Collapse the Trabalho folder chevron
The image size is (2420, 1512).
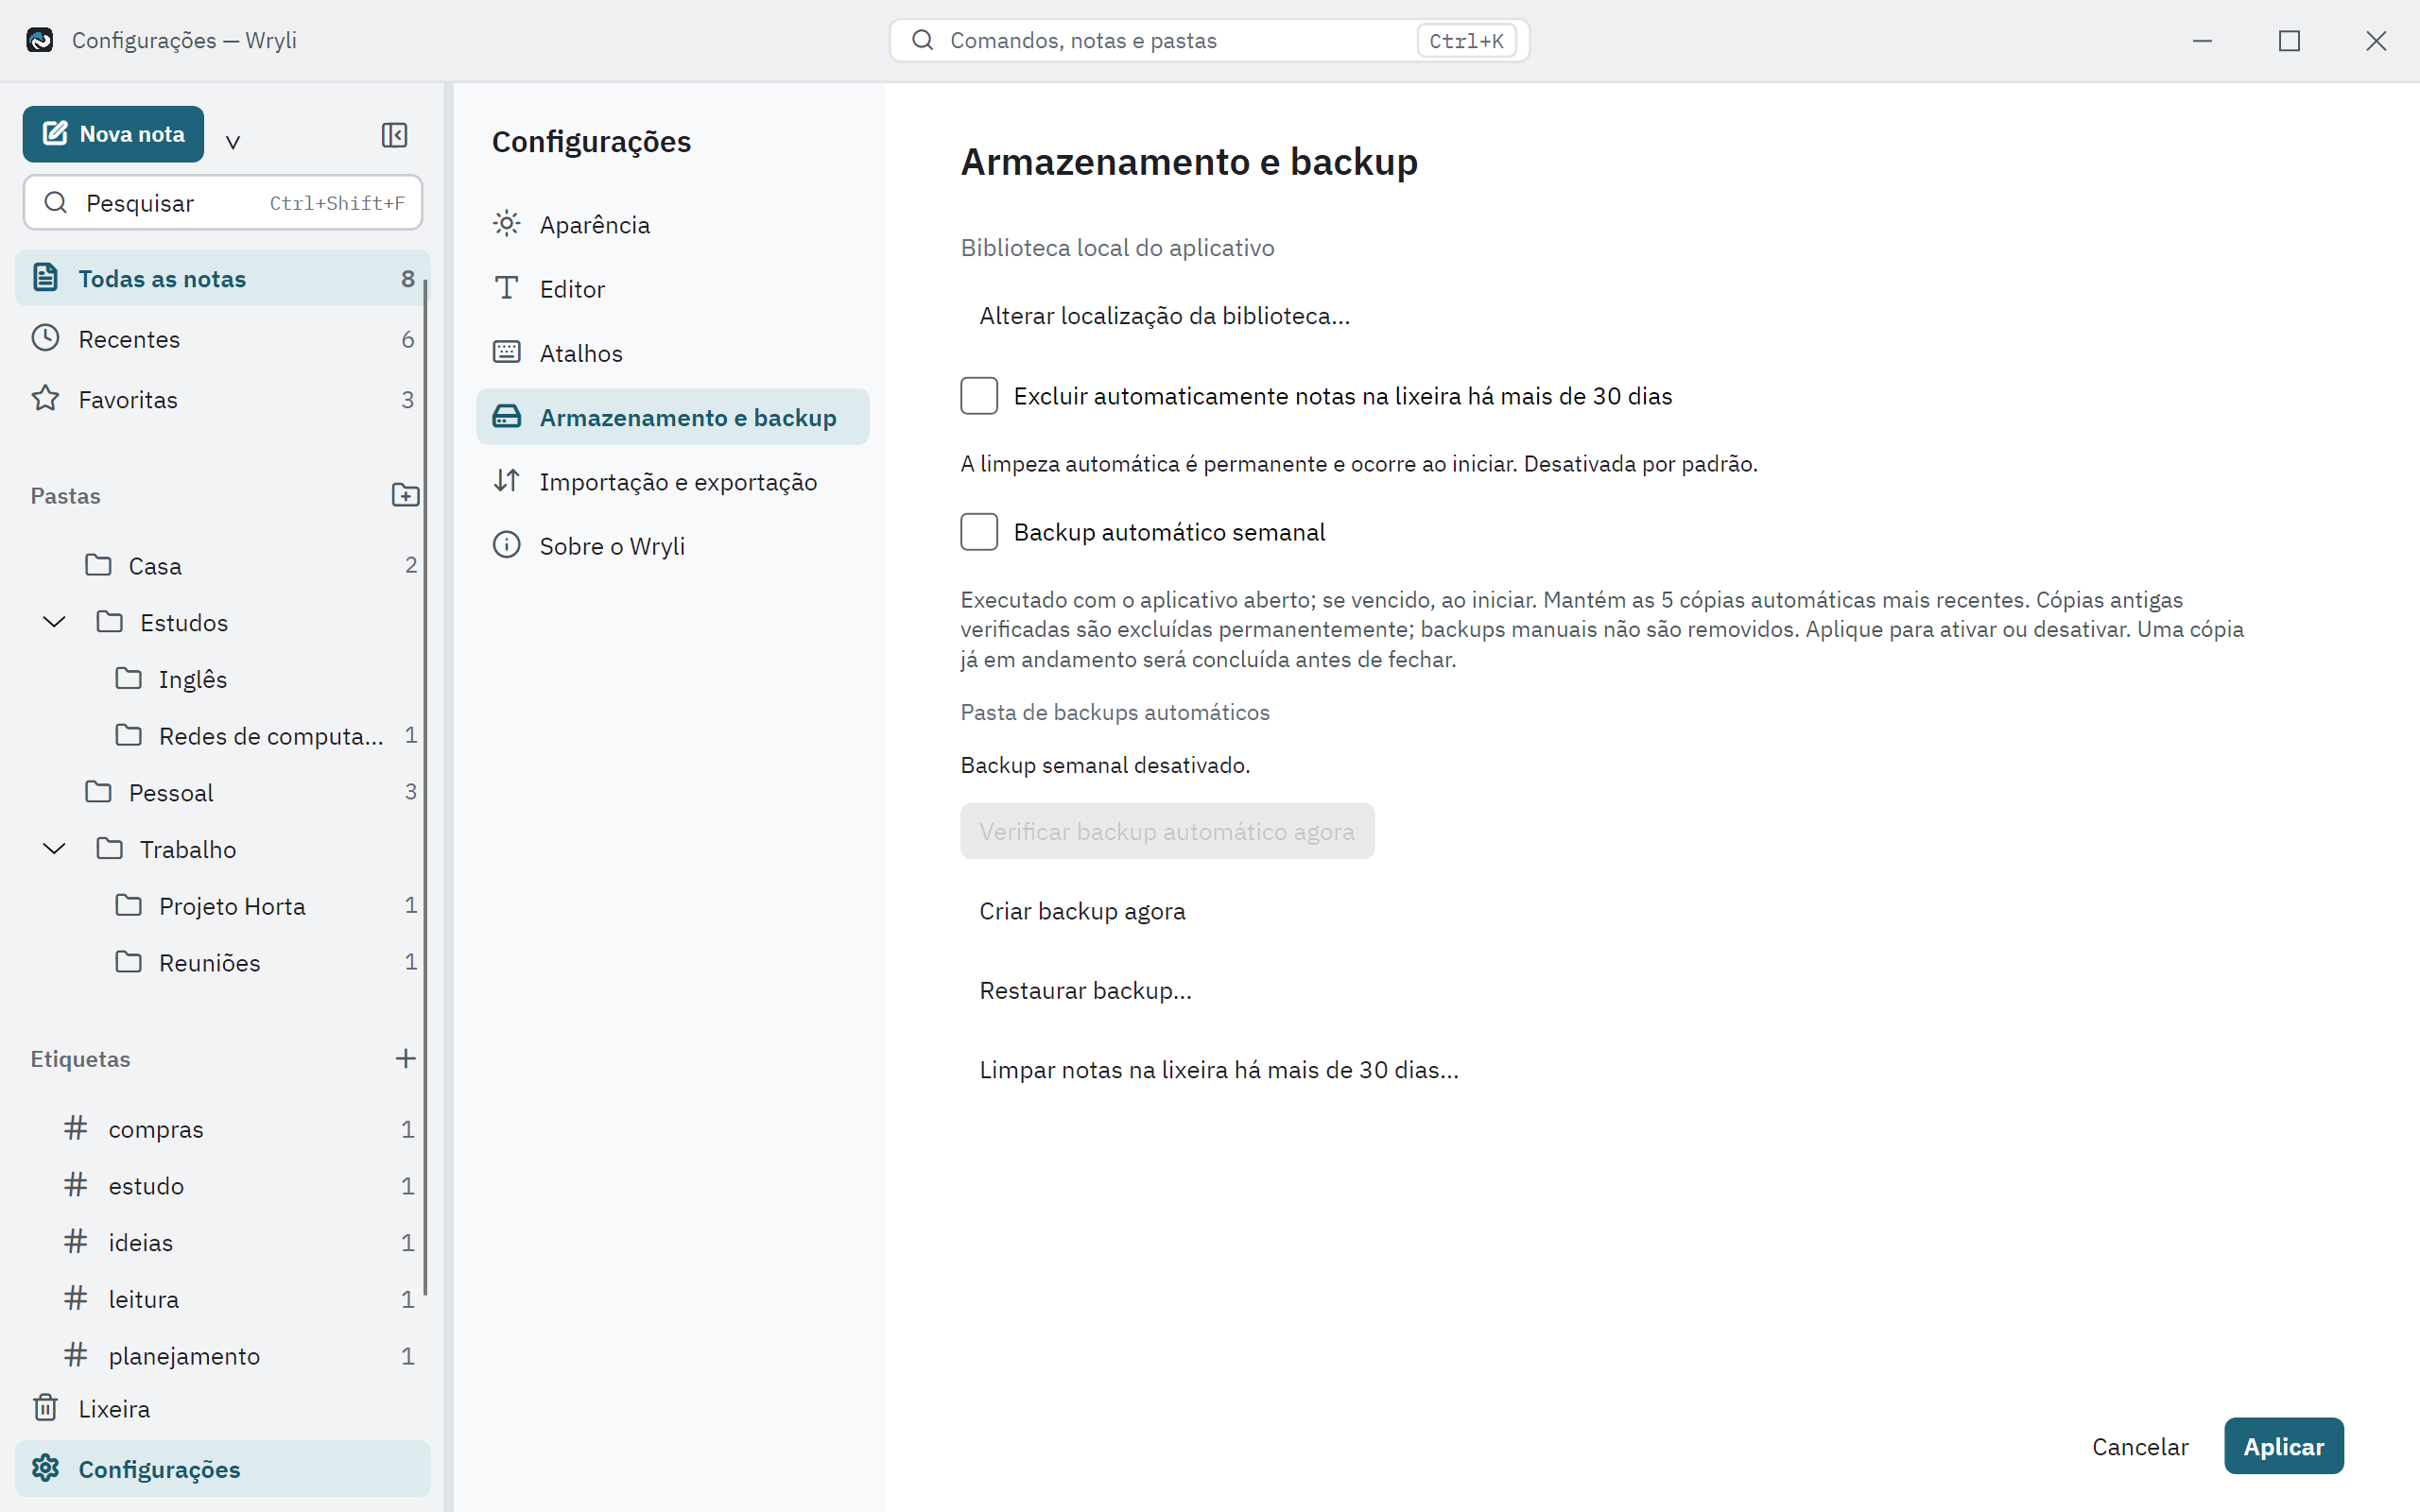click(x=55, y=849)
